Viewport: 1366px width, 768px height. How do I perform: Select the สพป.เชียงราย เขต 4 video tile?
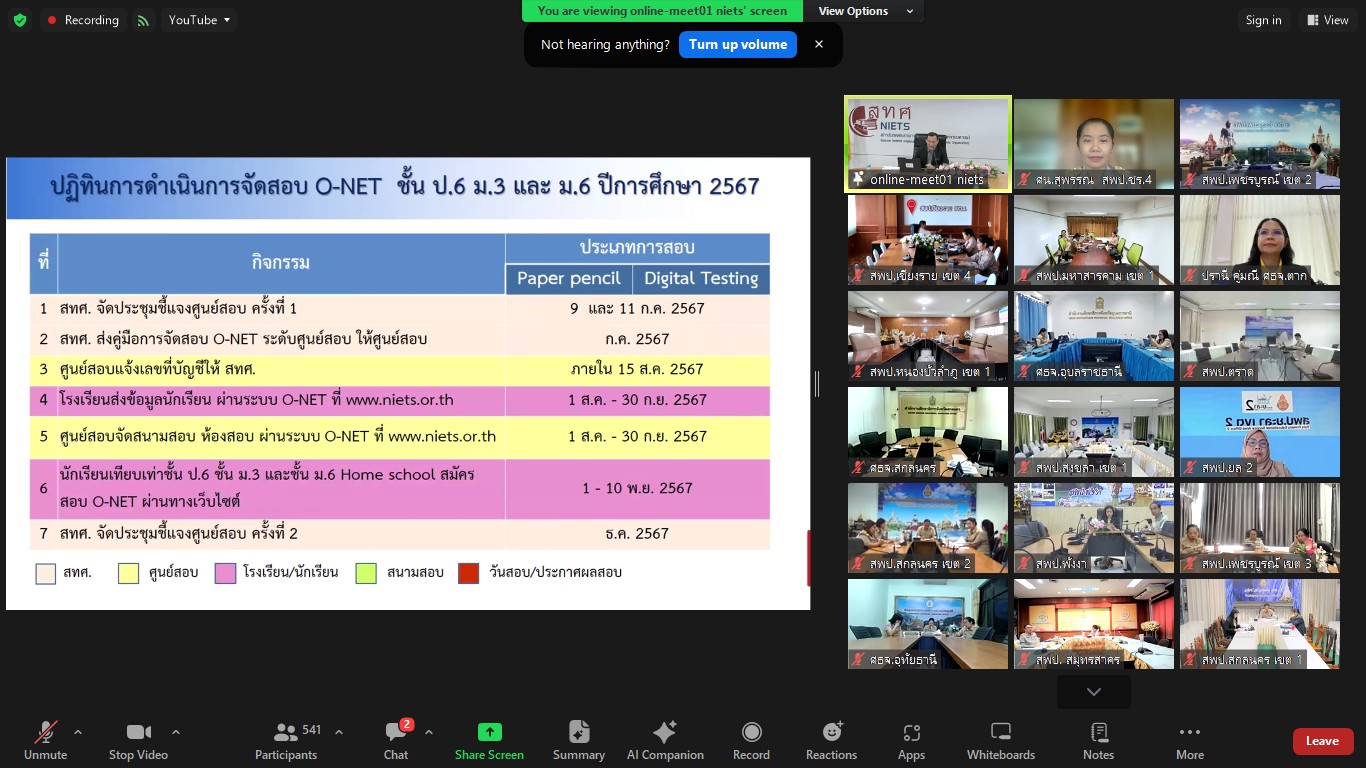coord(928,240)
